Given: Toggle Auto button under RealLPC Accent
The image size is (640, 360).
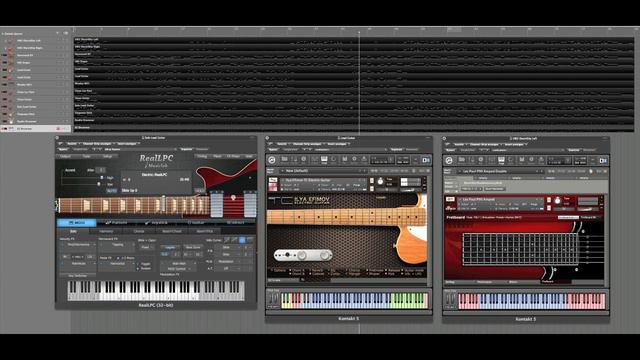Looking at the screenshot, I should click(x=112, y=191).
